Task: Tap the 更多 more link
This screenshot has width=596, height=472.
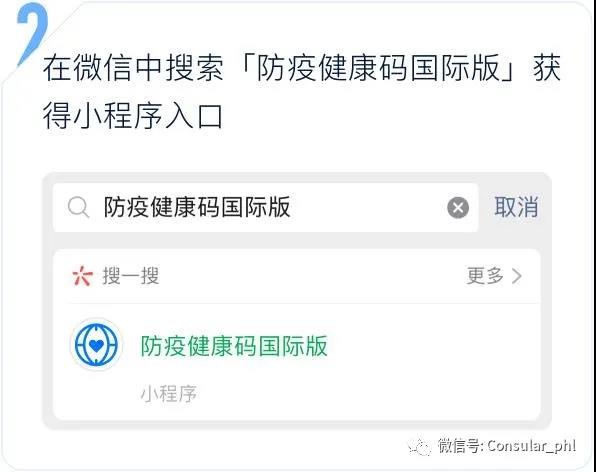Action: pyautogui.click(x=485, y=276)
